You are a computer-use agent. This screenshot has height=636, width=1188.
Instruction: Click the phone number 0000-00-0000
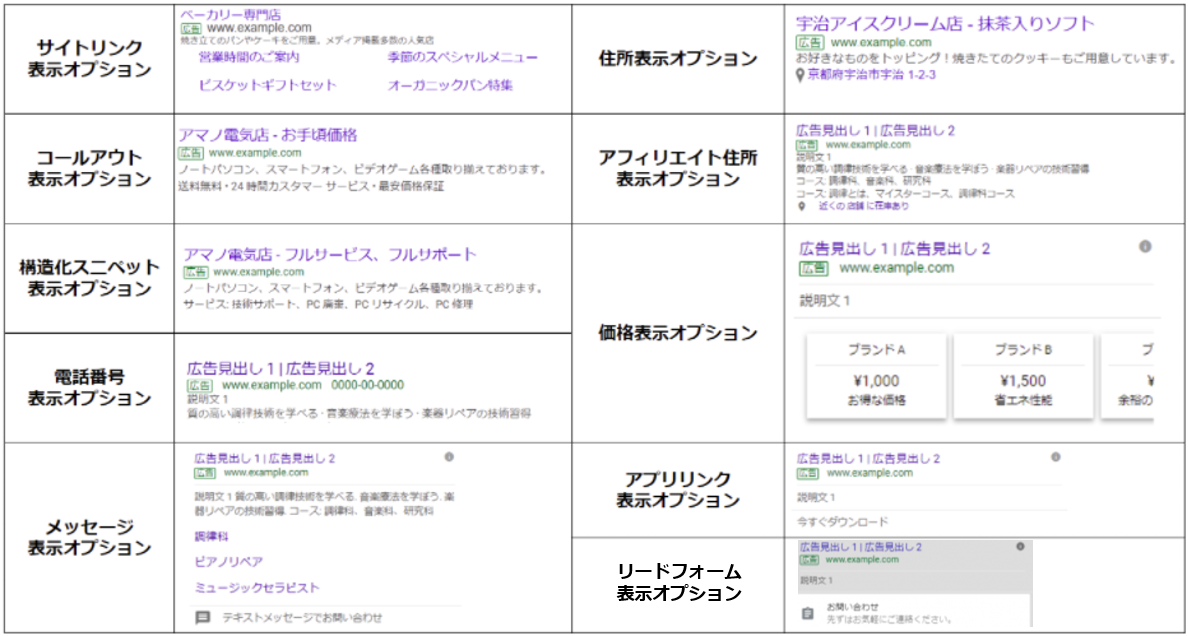(x=367, y=385)
